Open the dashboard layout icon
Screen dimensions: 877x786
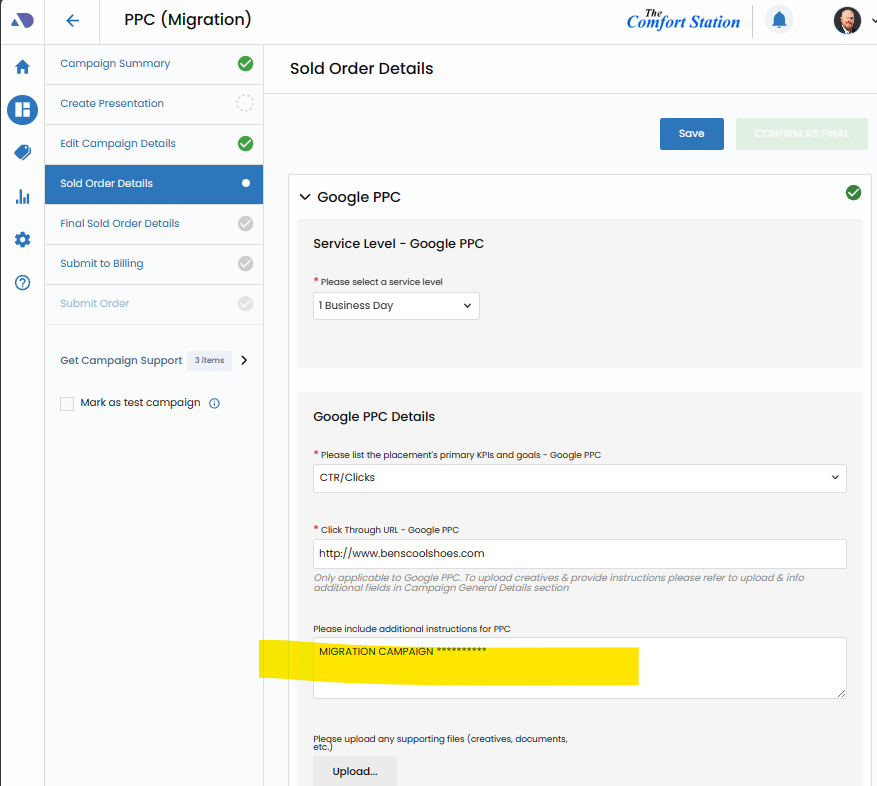click(22, 110)
